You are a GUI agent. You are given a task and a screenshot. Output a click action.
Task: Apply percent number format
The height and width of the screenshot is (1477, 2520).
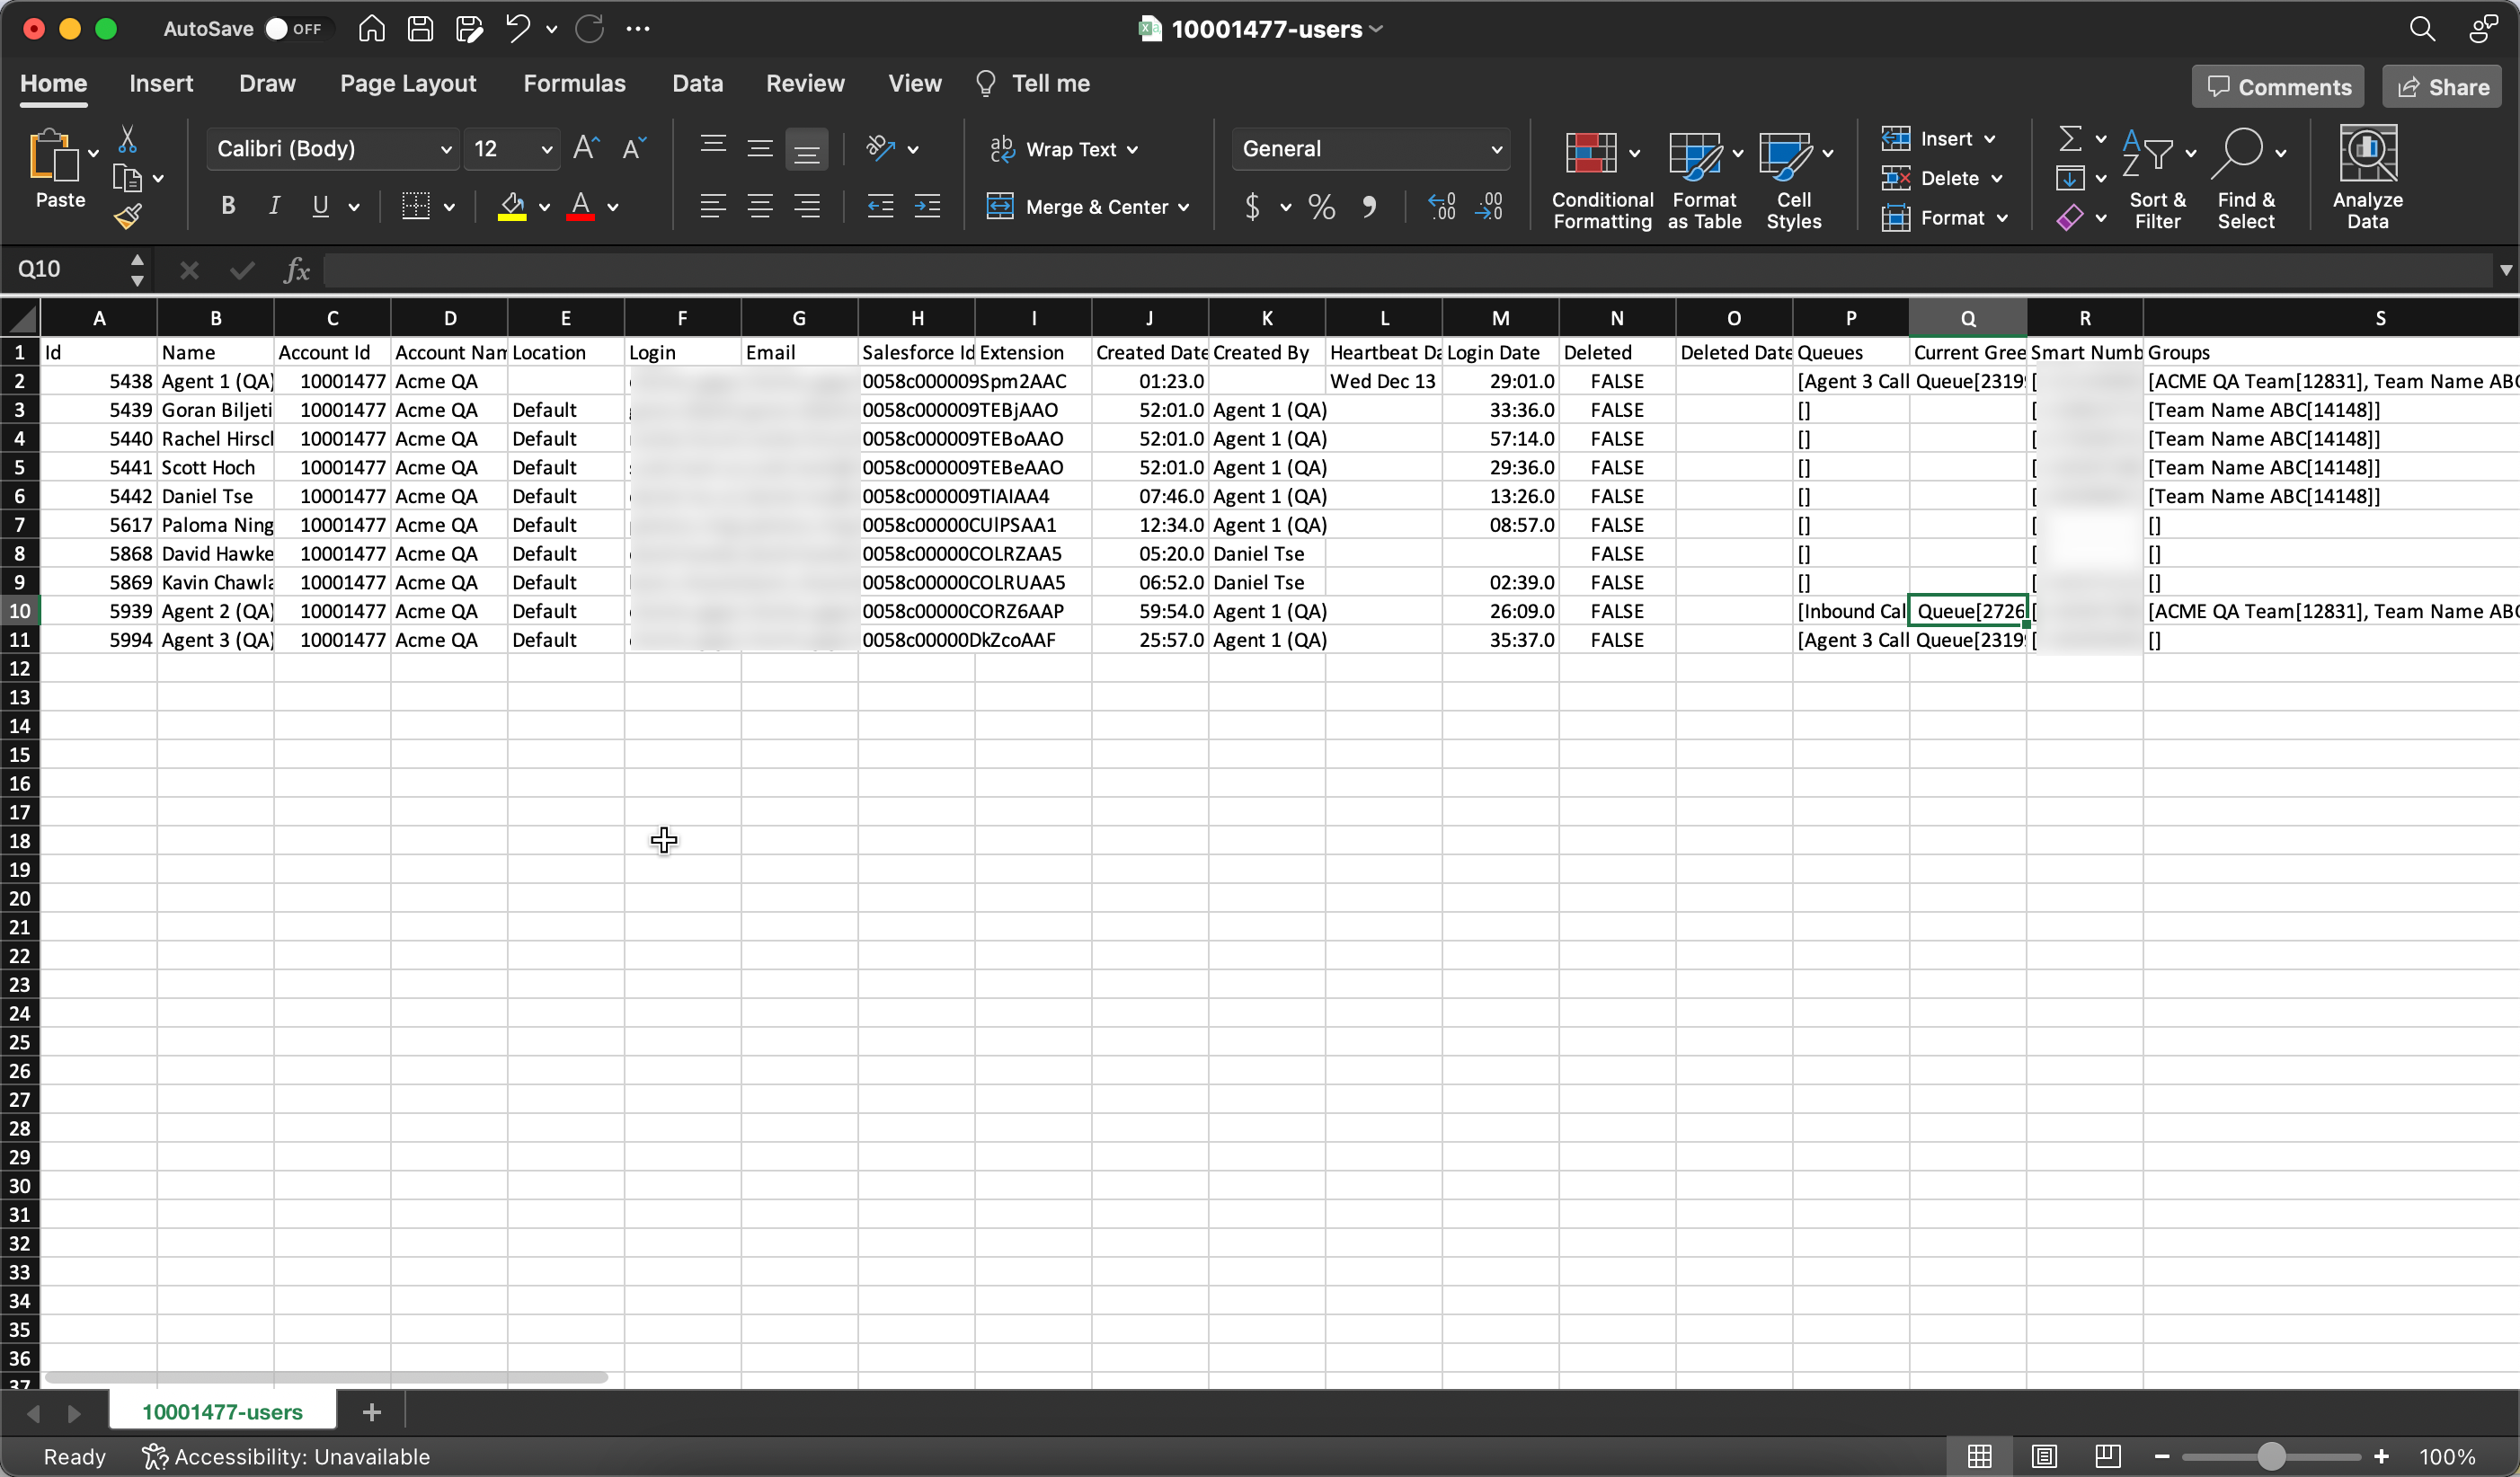pyautogui.click(x=1320, y=207)
